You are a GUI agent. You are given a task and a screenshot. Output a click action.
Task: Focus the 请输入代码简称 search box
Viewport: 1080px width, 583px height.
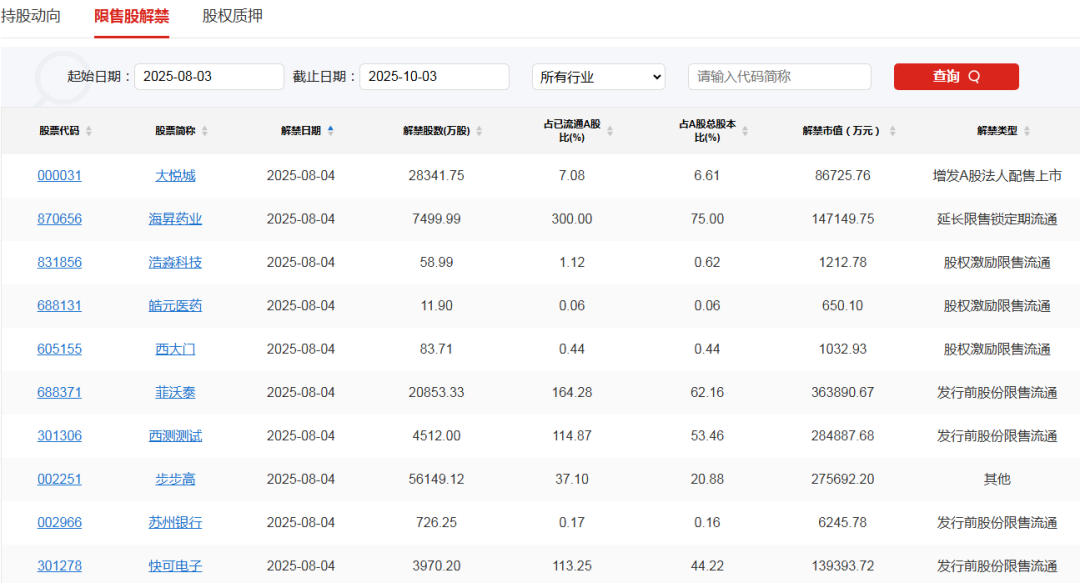(x=779, y=77)
